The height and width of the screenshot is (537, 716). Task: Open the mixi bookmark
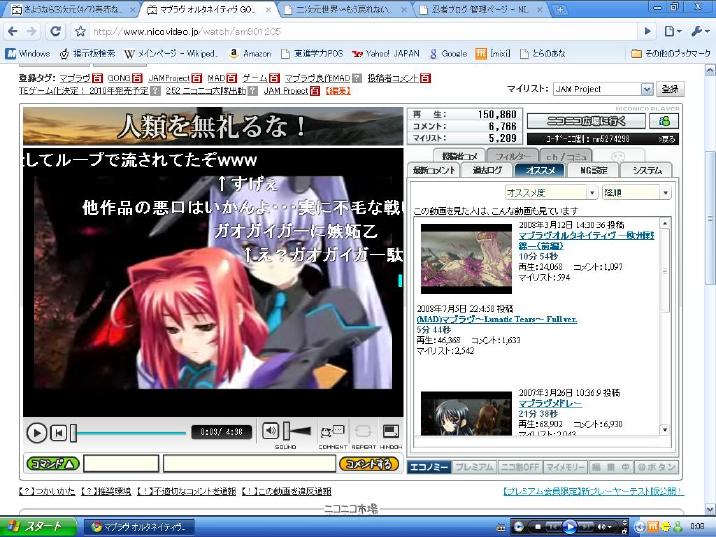point(493,53)
